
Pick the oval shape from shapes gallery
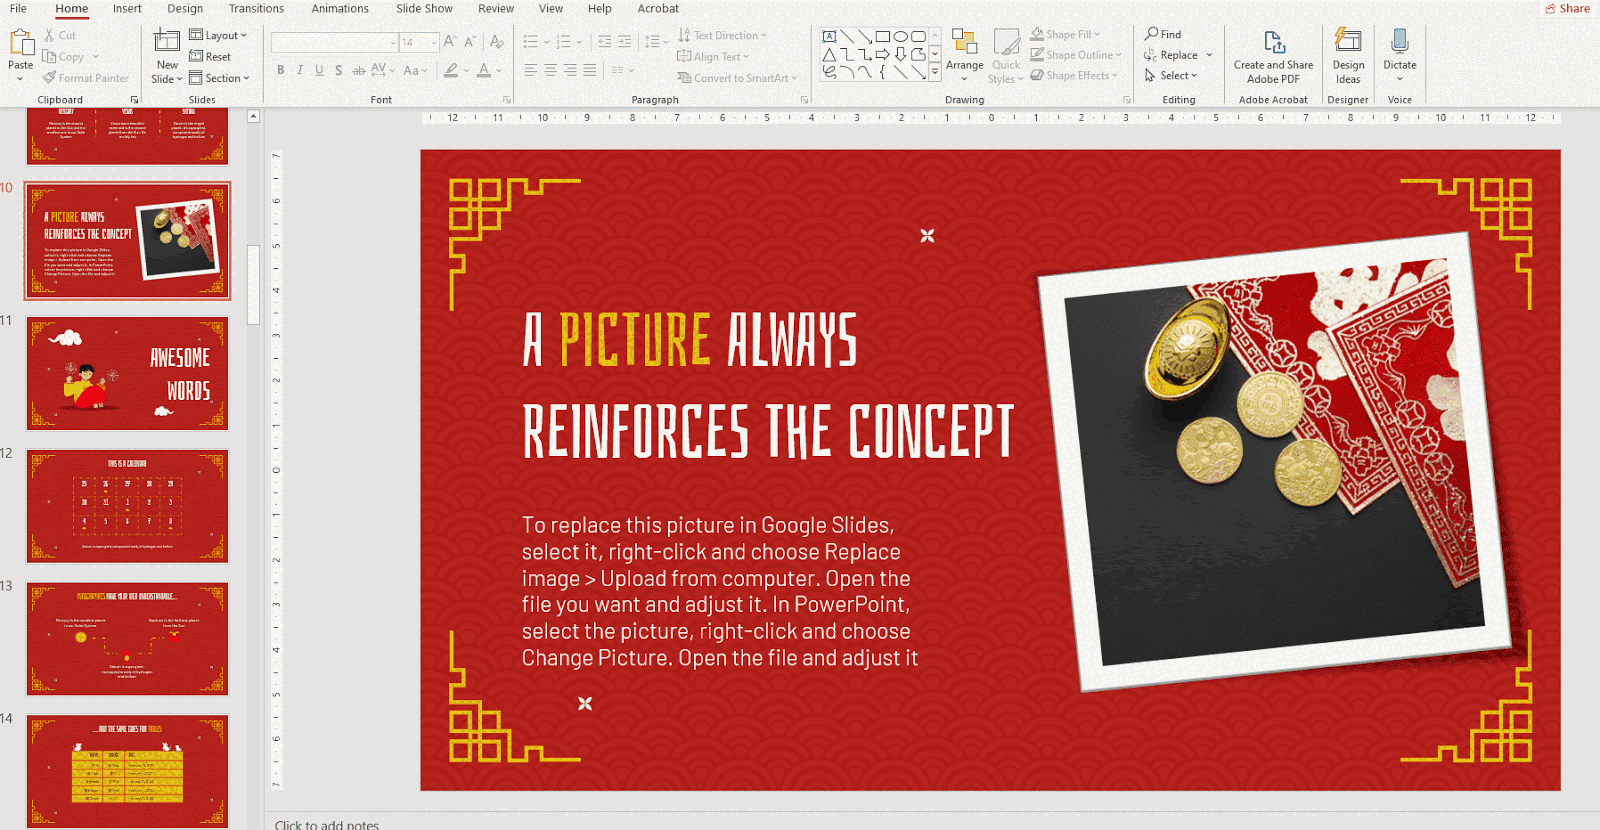(x=900, y=36)
